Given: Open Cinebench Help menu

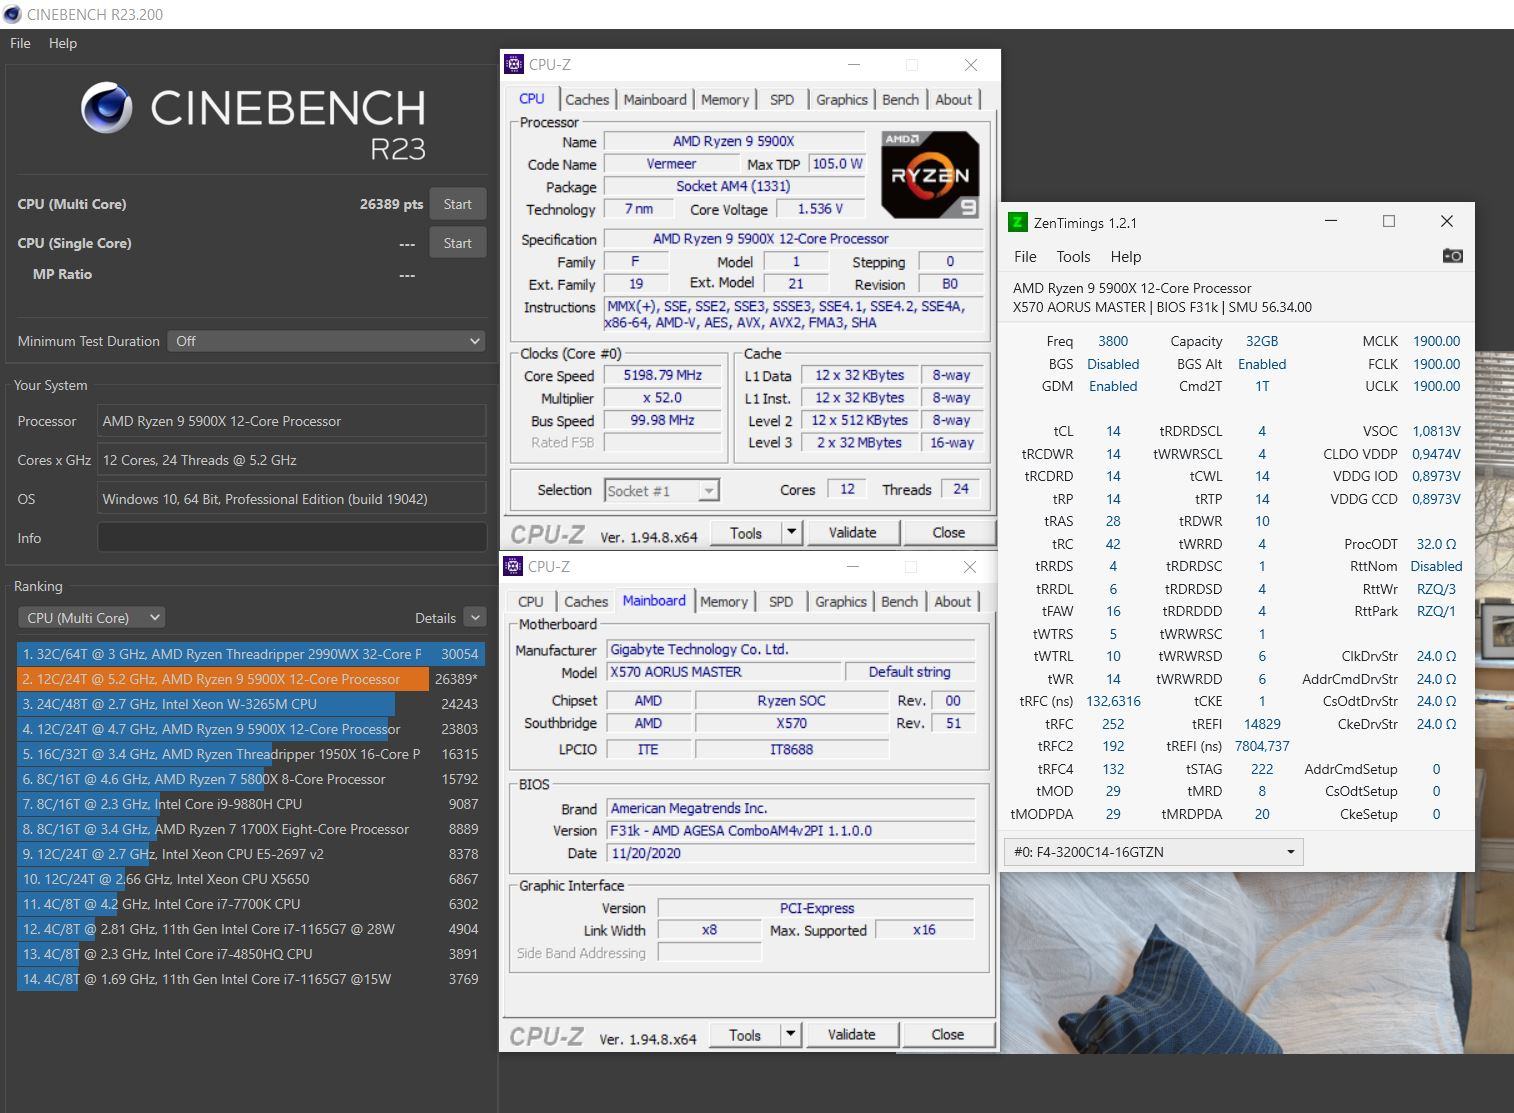Looking at the screenshot, I should click(x=63, y=43).
